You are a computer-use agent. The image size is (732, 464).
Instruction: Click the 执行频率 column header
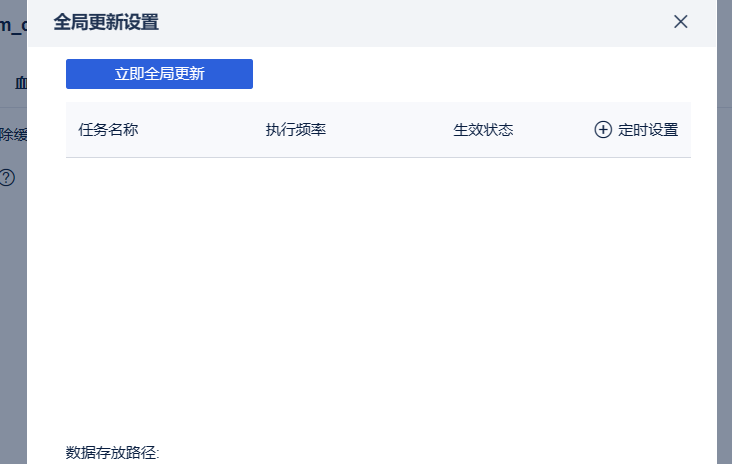296,130
